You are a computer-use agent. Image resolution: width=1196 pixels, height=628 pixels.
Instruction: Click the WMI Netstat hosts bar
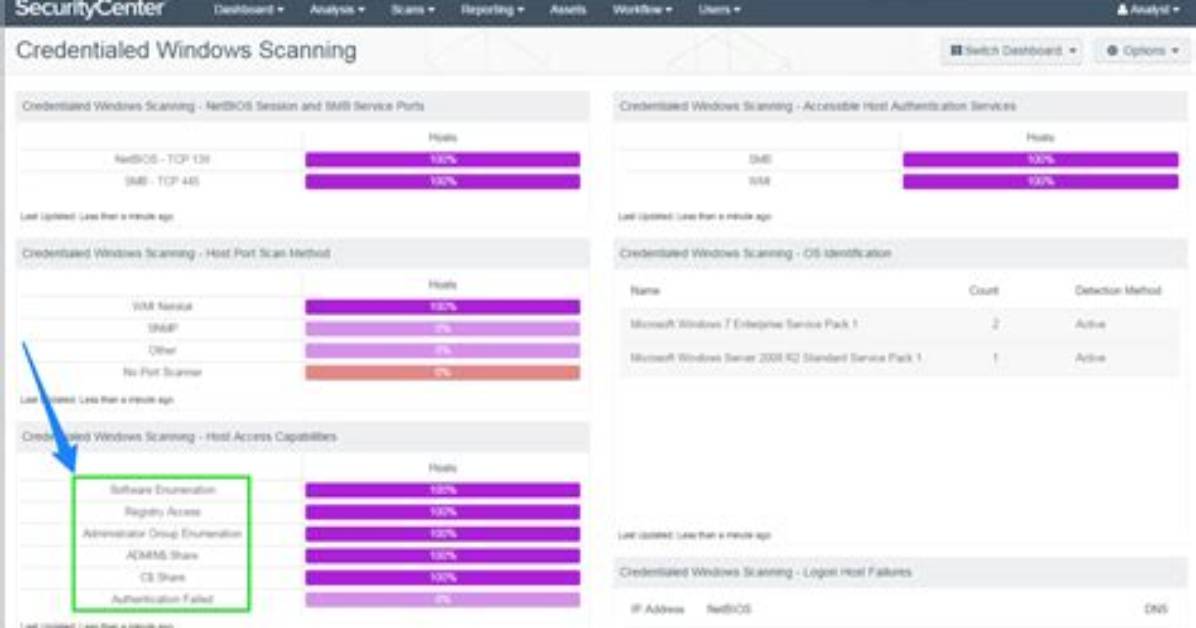(x=442, y=307)
